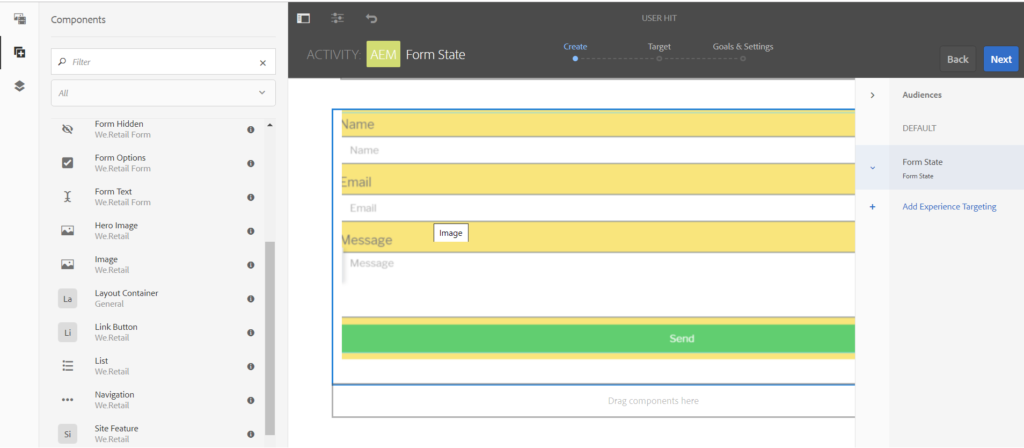This screenshot has height=448, width=1024.
Task: Open page properties sliders icon
Action: (x=338, y=18)
